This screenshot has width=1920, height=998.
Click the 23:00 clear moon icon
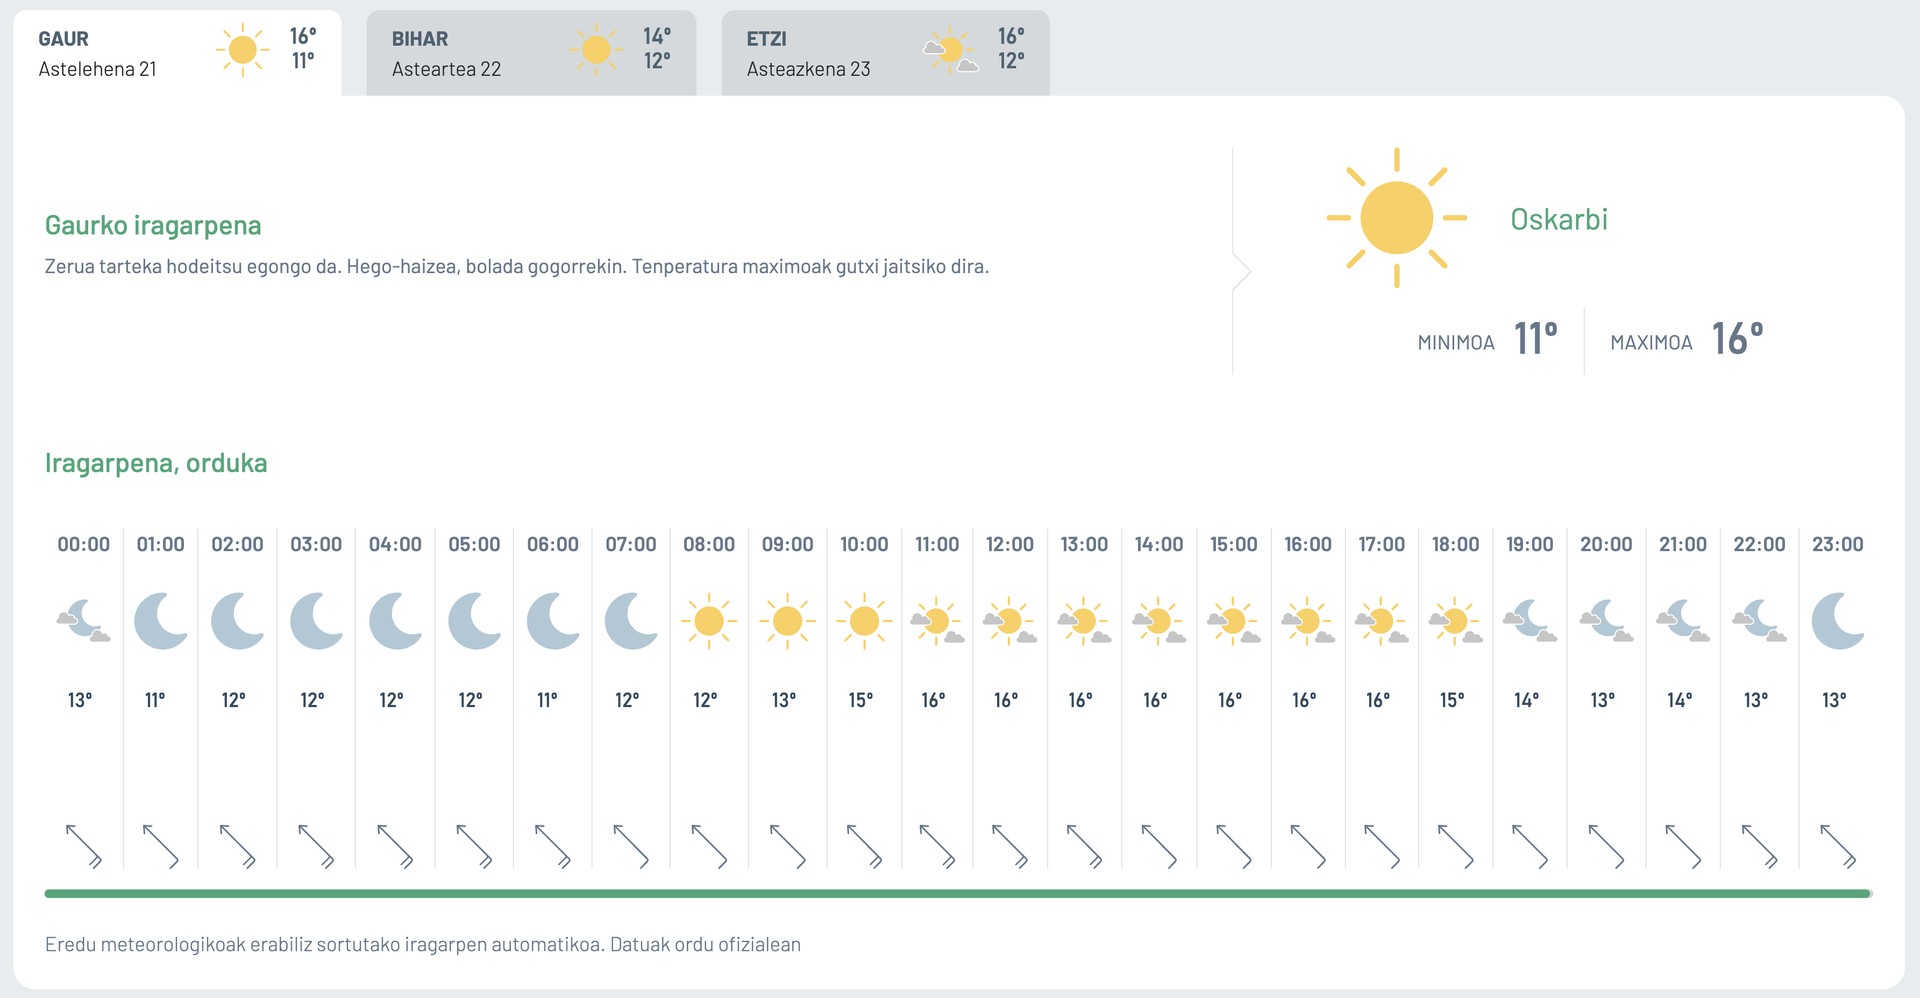1838,621
